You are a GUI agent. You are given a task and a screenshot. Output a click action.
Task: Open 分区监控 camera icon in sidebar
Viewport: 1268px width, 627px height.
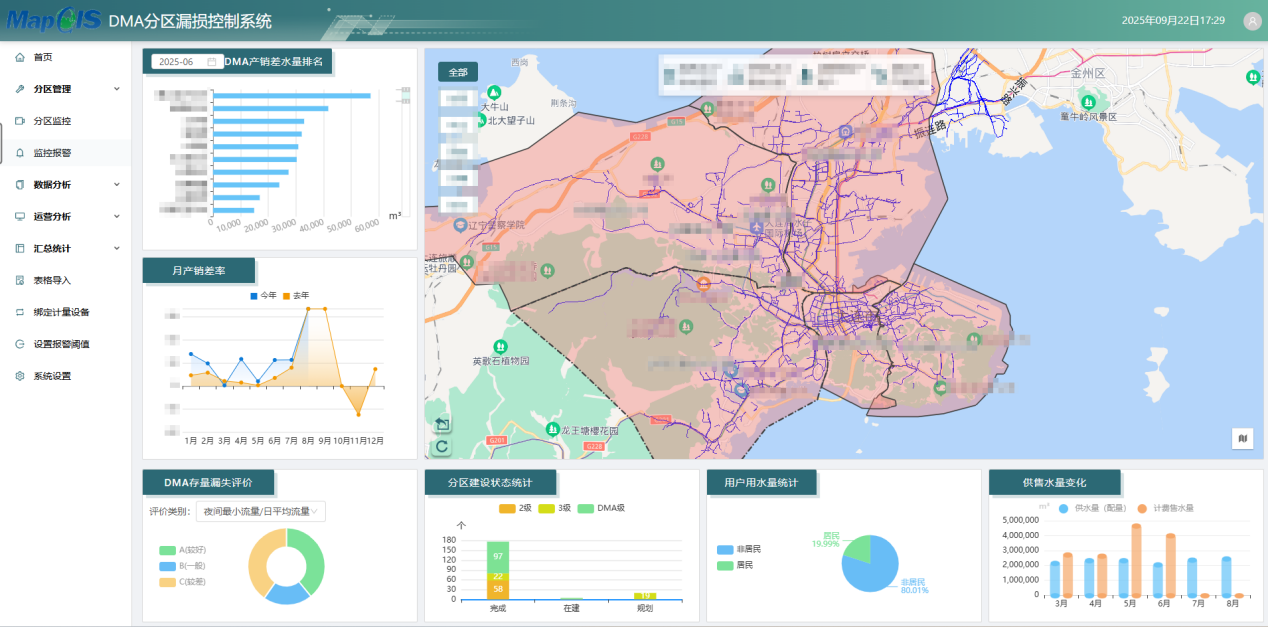(x=20, y=121)
